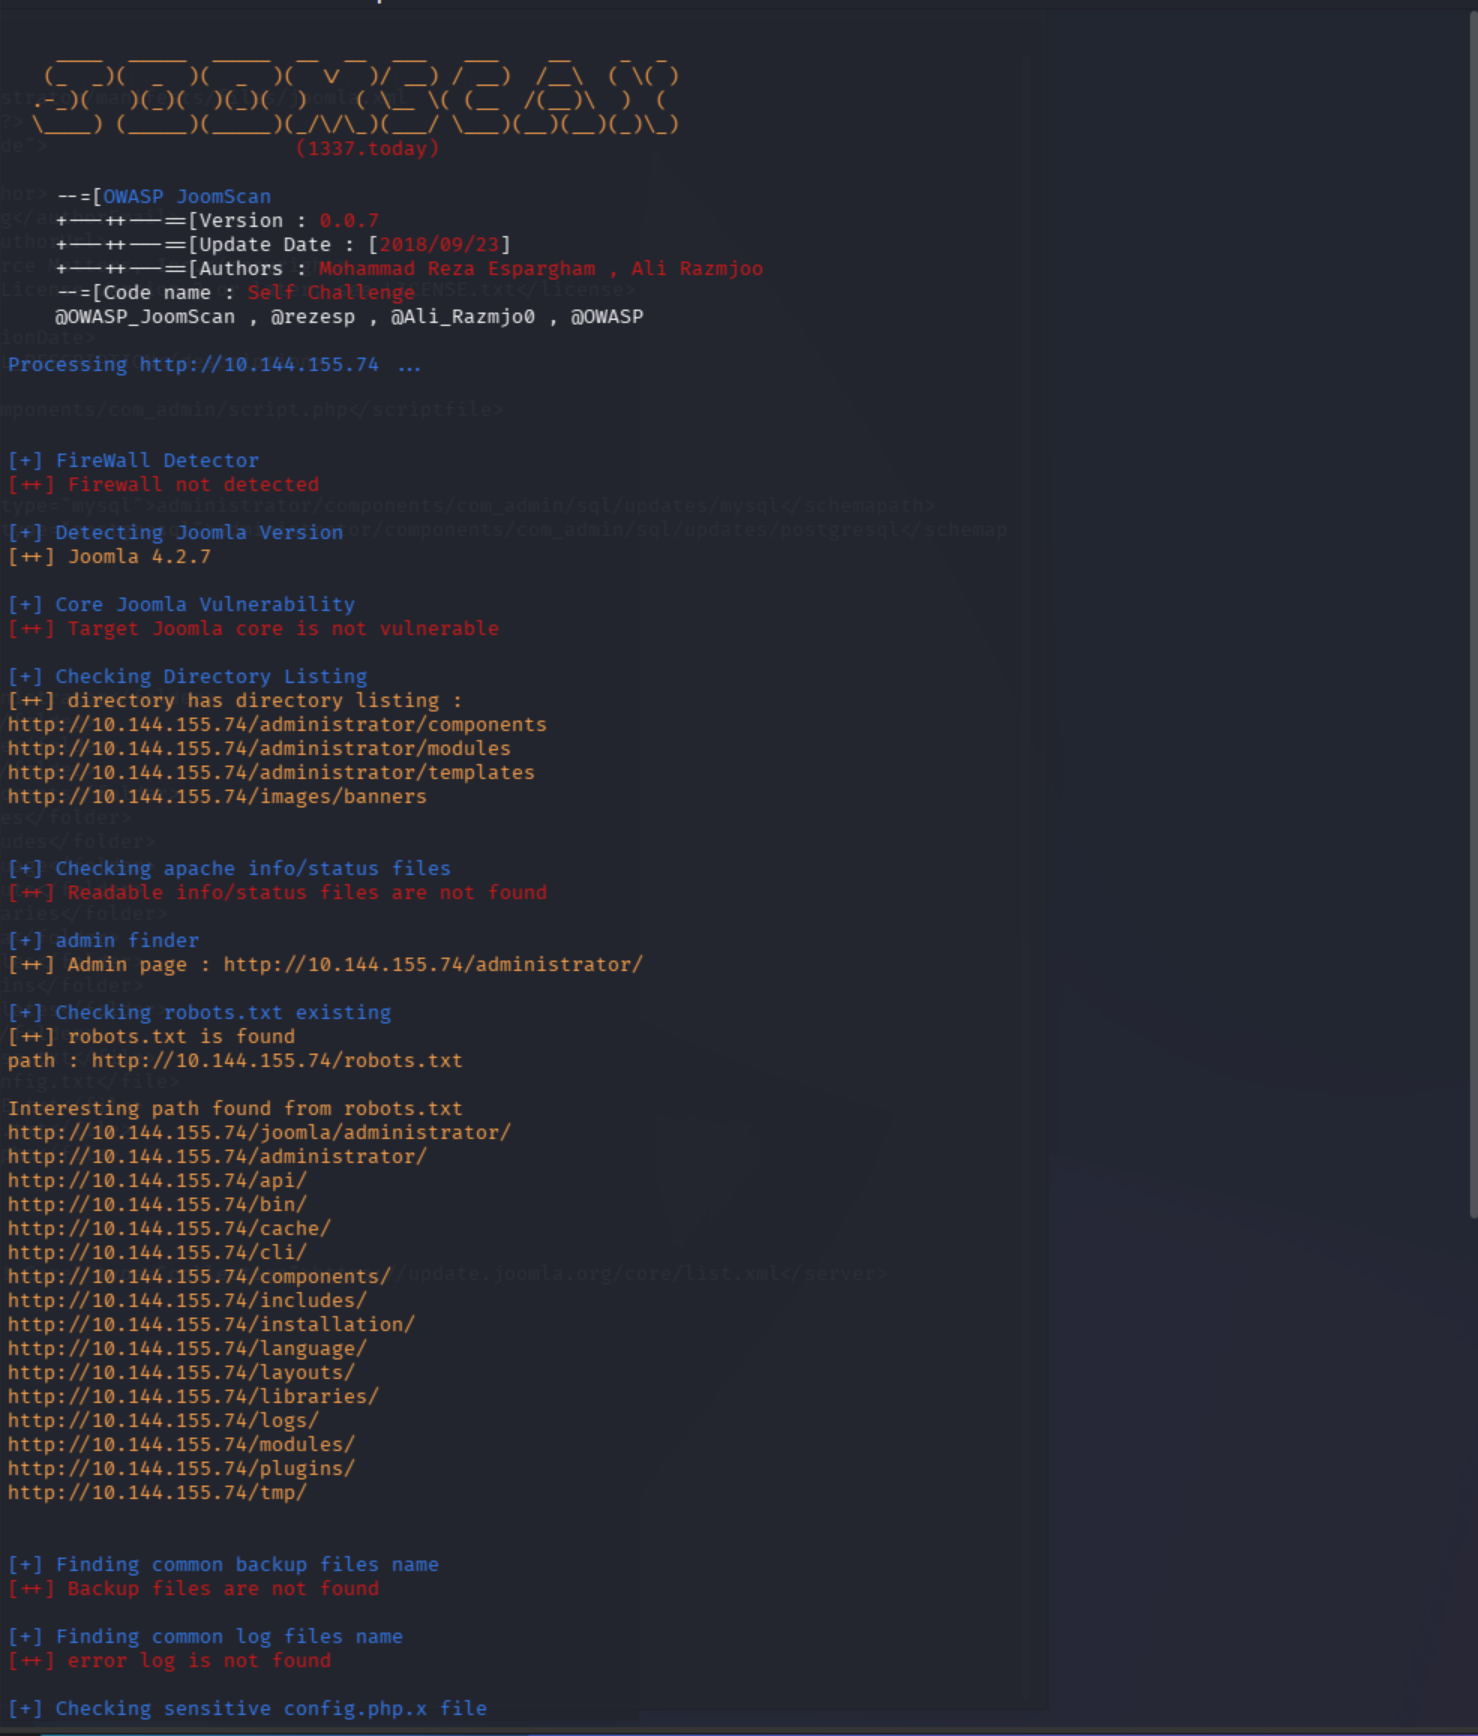This screenshot has height=1736, width=1478.
Task: Click the @OWASP_JoomScan handles line
Action: [349, 316]
